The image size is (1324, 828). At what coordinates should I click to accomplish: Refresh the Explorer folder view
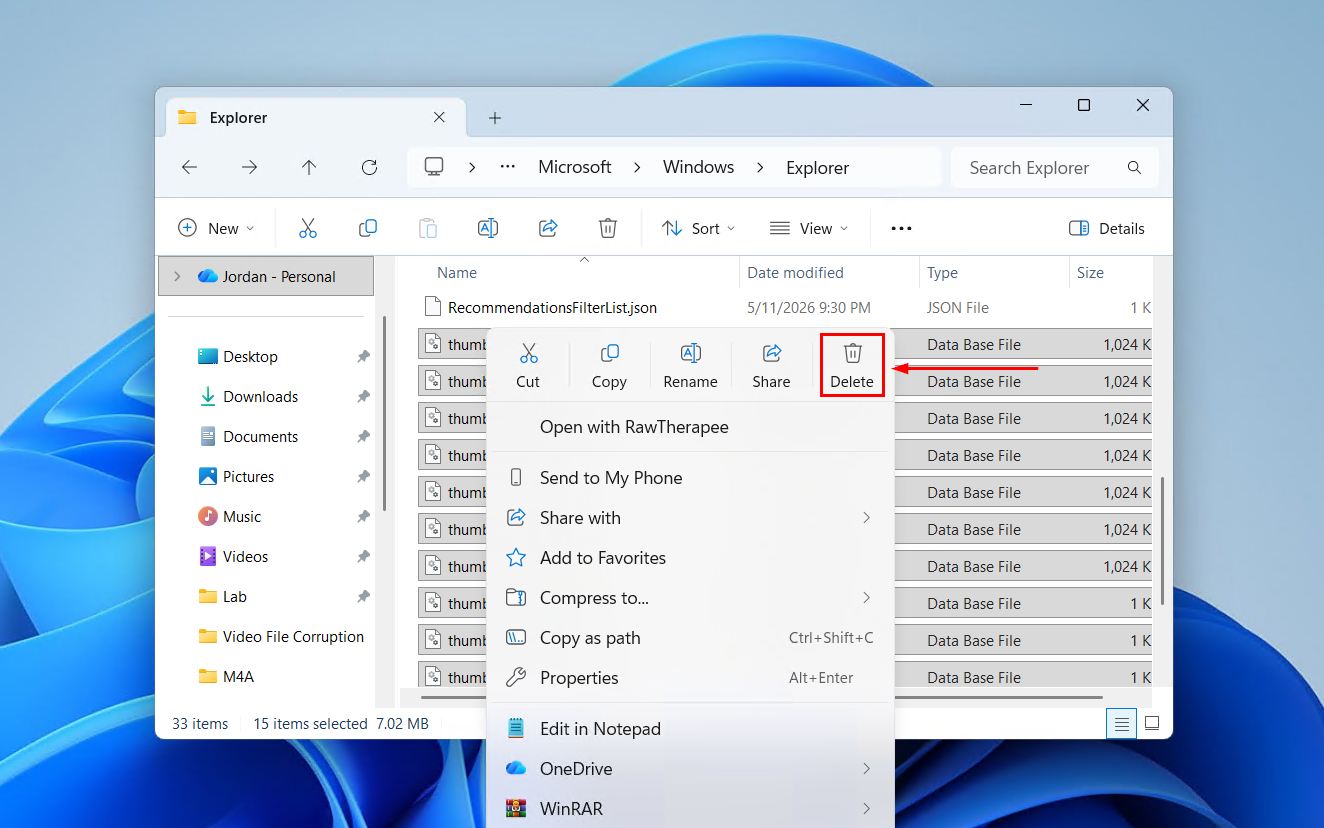pyautogui.click(x=369, y=168)
